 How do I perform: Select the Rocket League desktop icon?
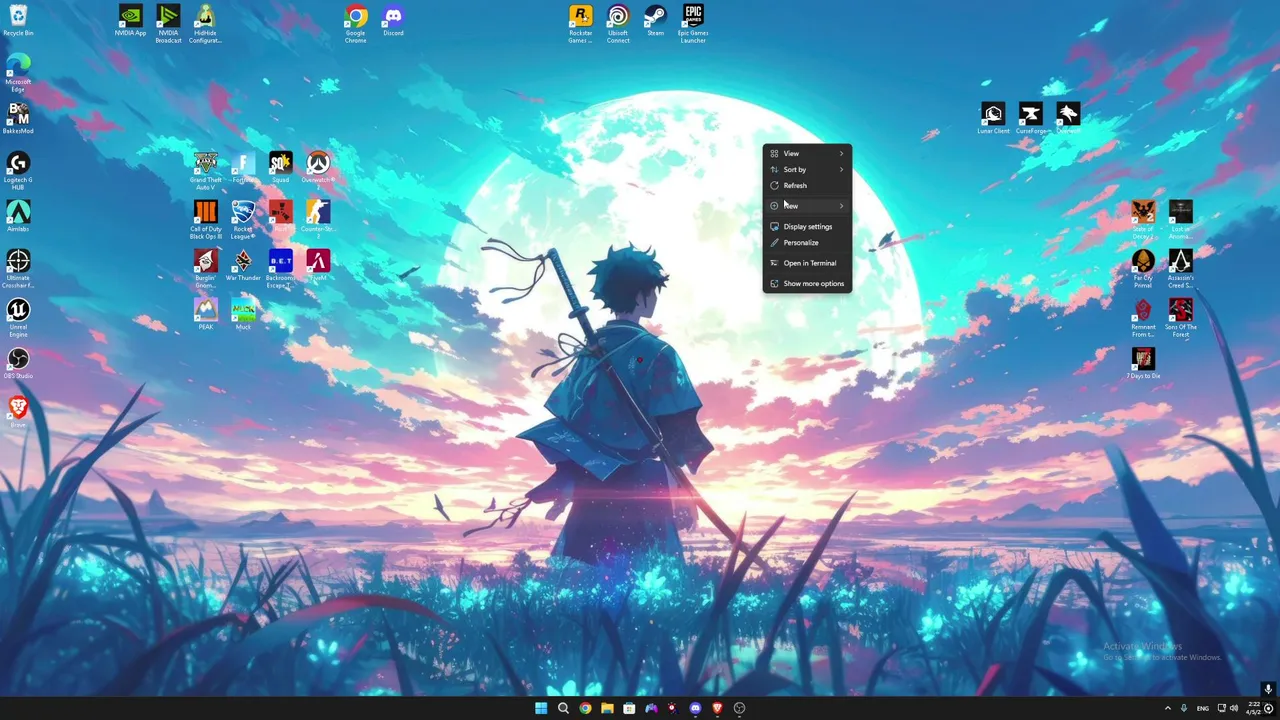coord(243,220)
